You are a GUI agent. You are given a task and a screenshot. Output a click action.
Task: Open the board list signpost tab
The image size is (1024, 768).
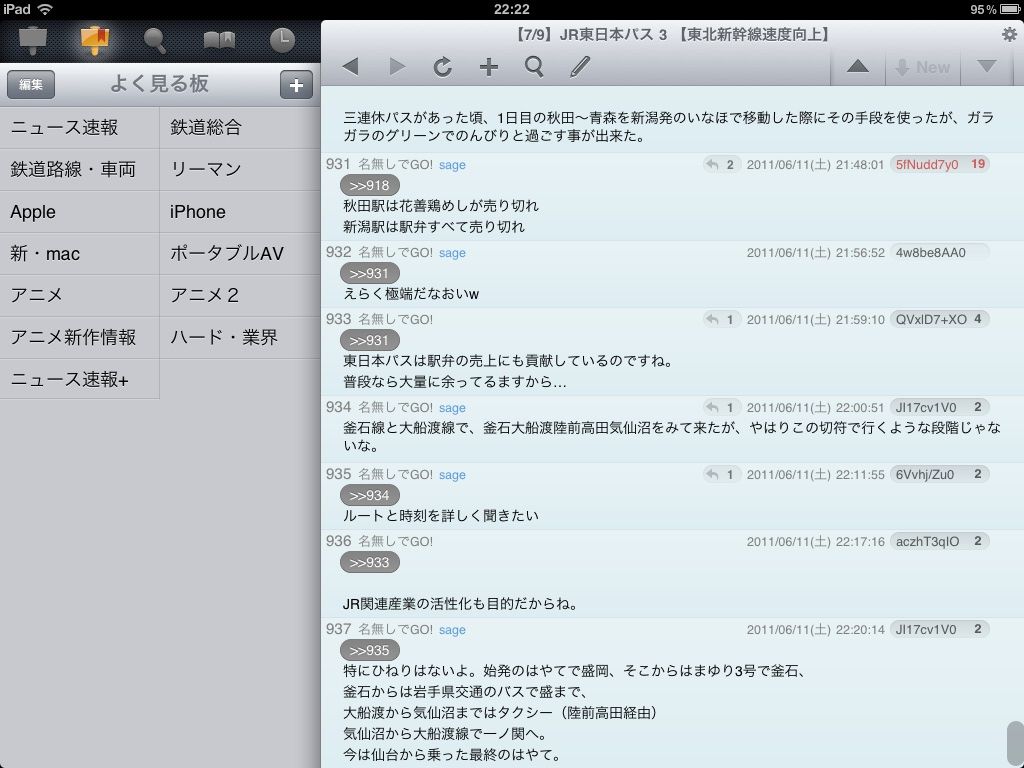coord(33,40)
